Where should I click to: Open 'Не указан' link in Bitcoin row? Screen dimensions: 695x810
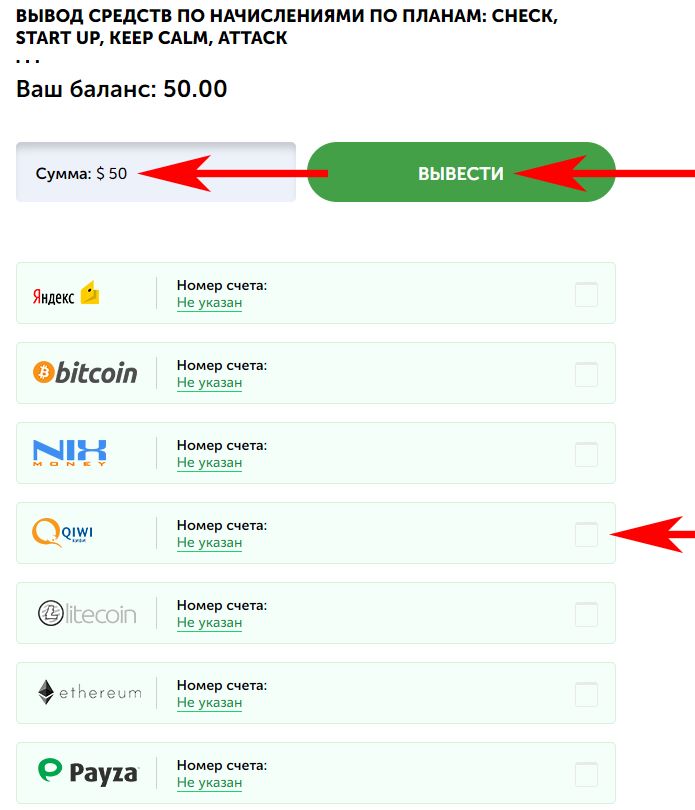[209, 383]
